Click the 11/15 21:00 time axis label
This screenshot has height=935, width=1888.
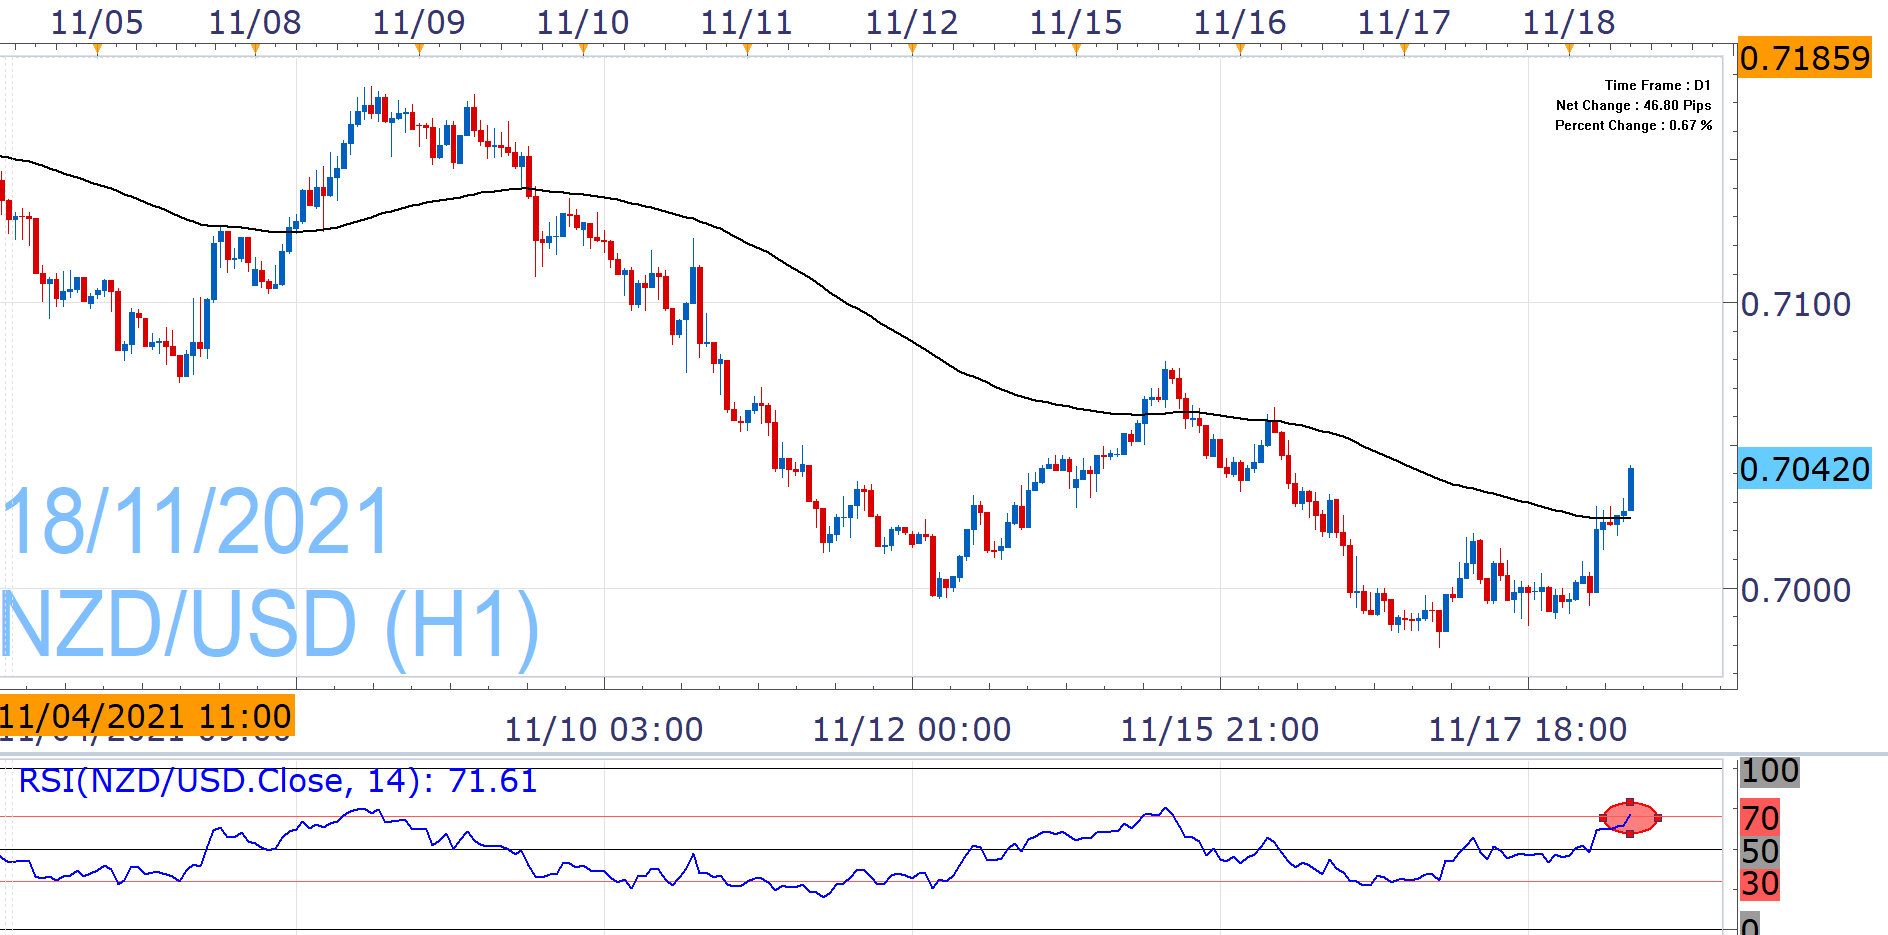click(x=1219, y=730)
